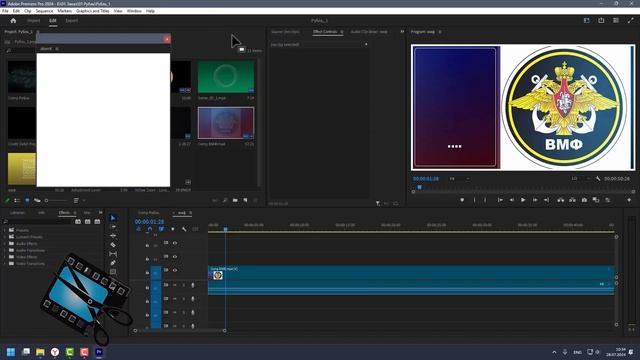
Task: Click the Extract button in the Program monitor
Action: tap(572, 200)
